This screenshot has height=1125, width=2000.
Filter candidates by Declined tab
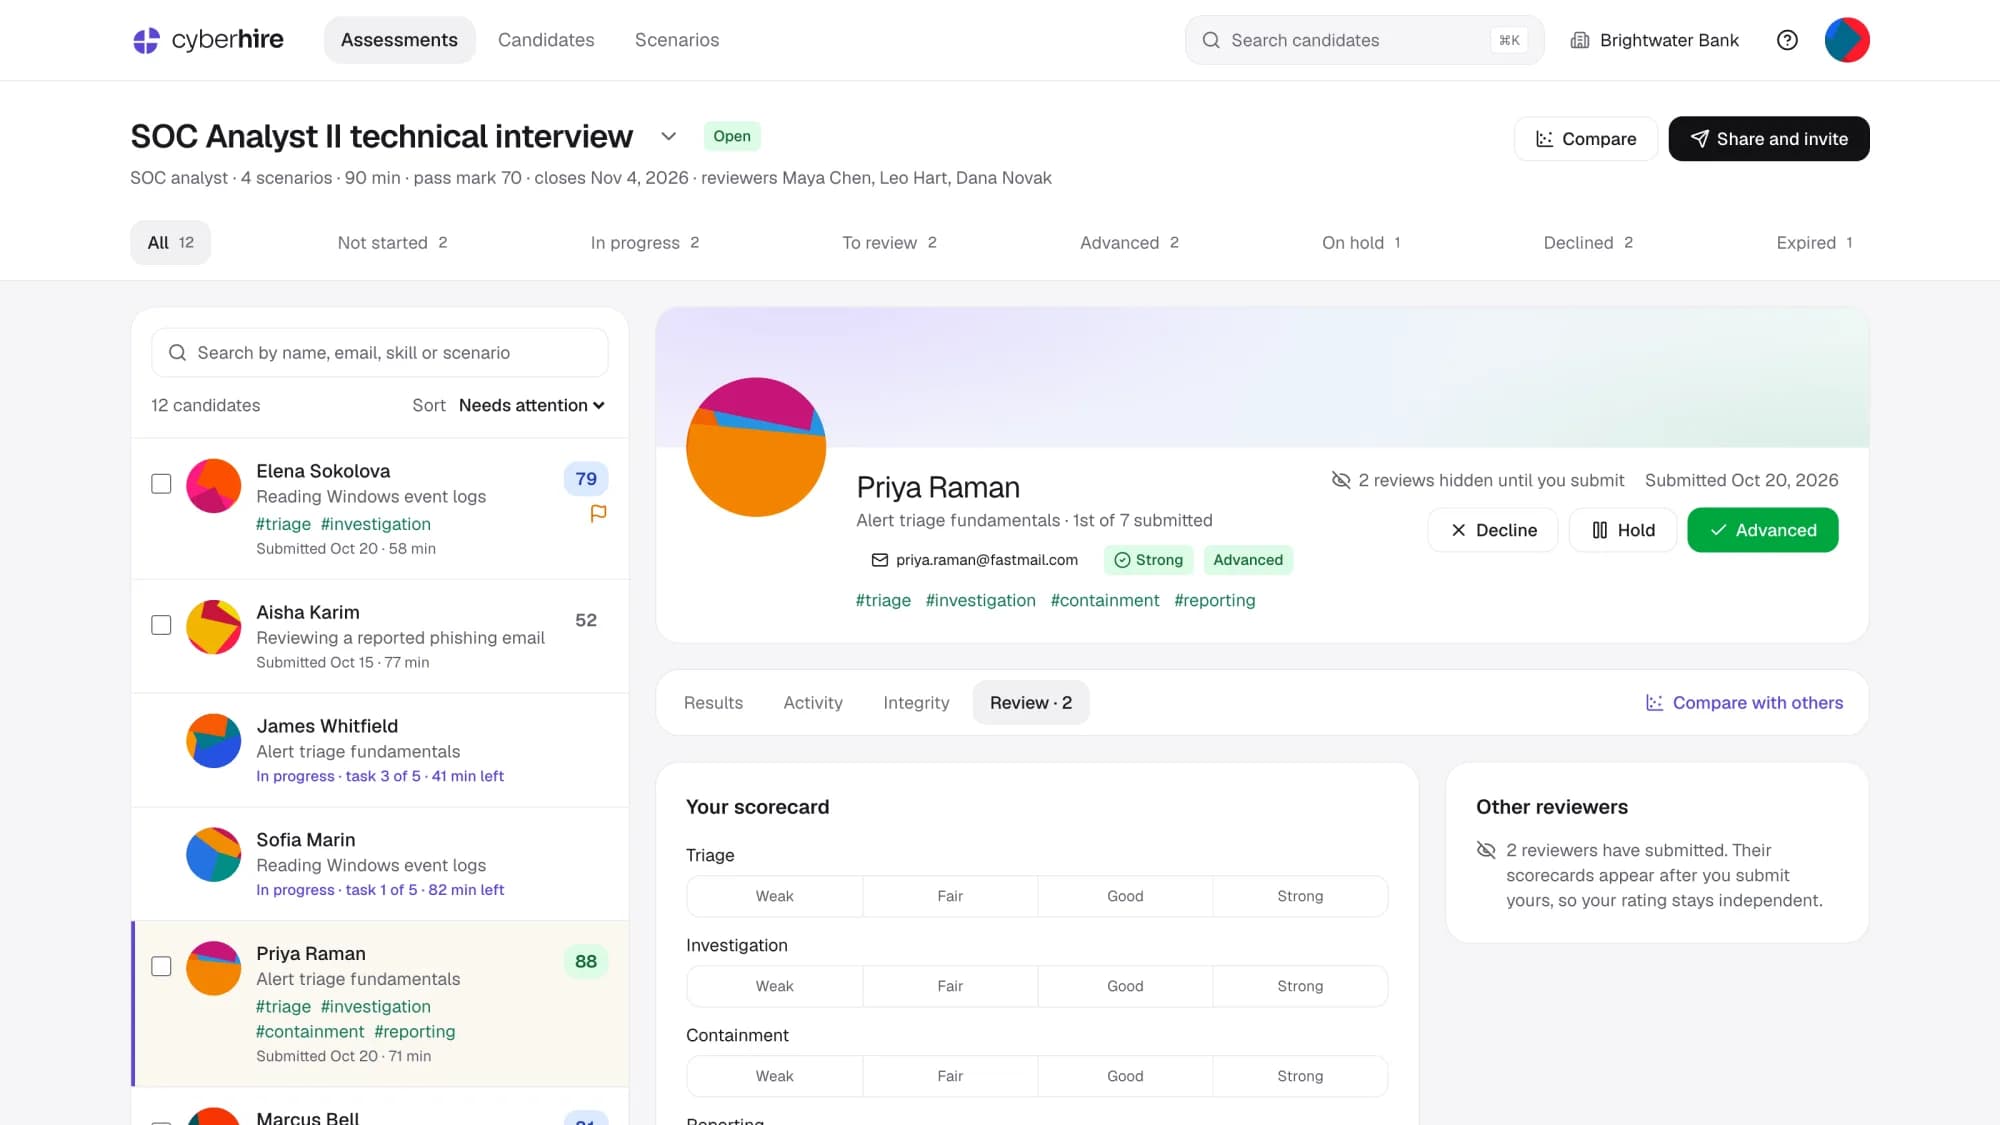tap(1588, 243)
